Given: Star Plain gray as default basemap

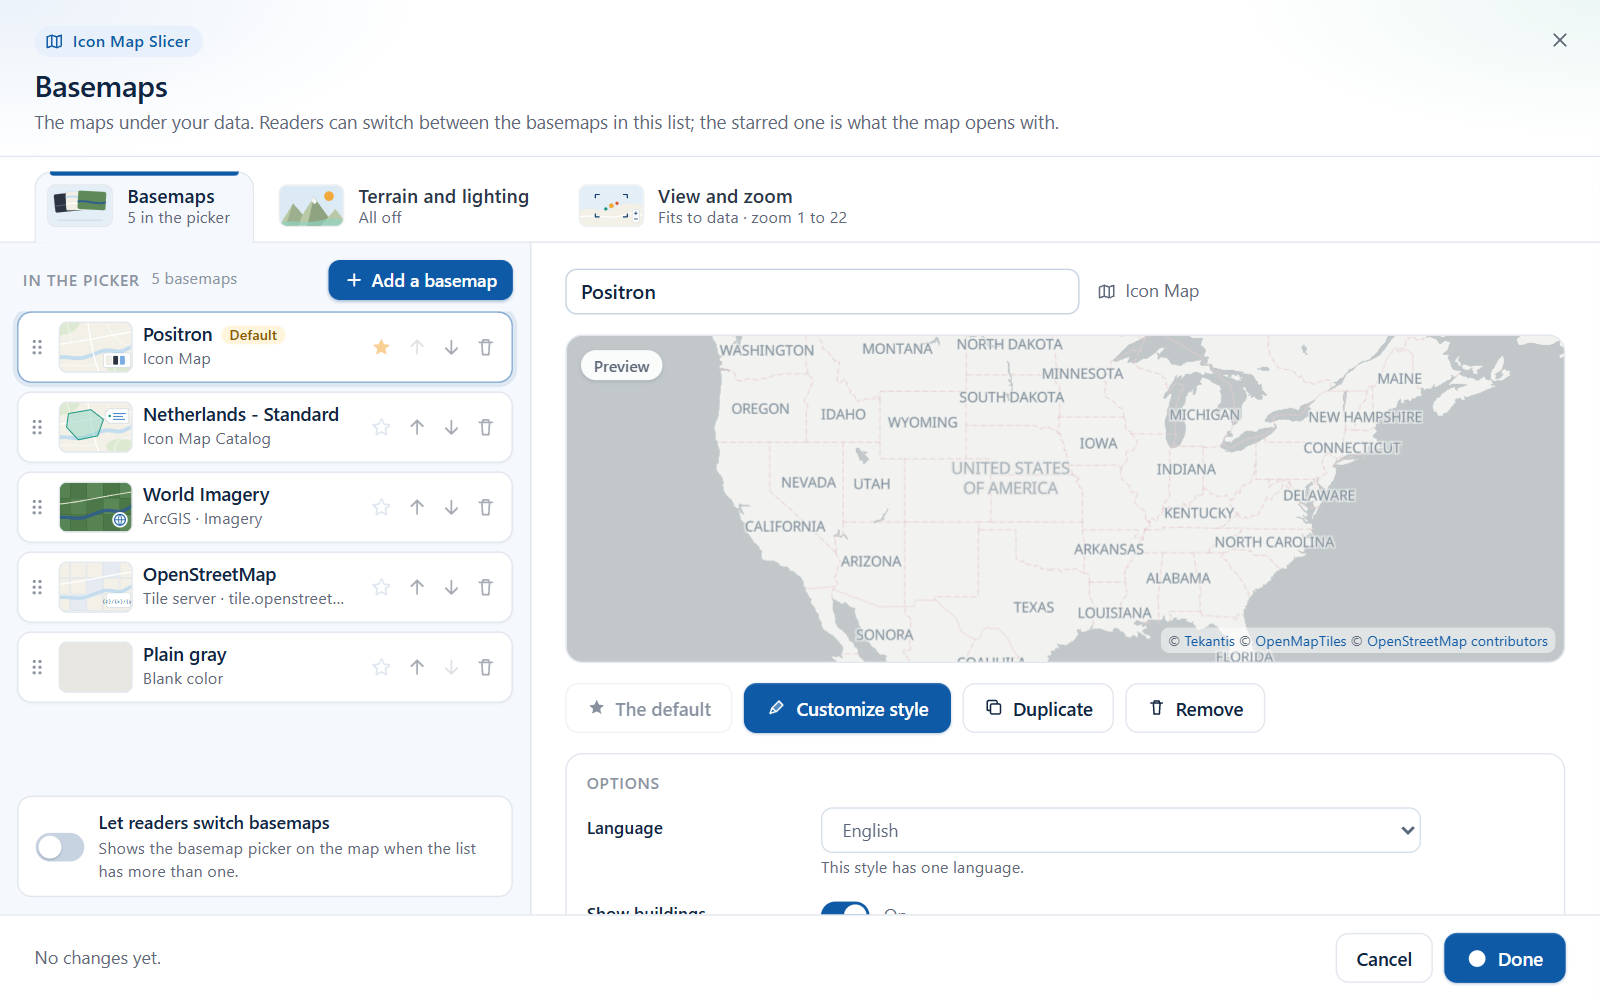Looking at the screenshot, I should click(x=381, y=667).
